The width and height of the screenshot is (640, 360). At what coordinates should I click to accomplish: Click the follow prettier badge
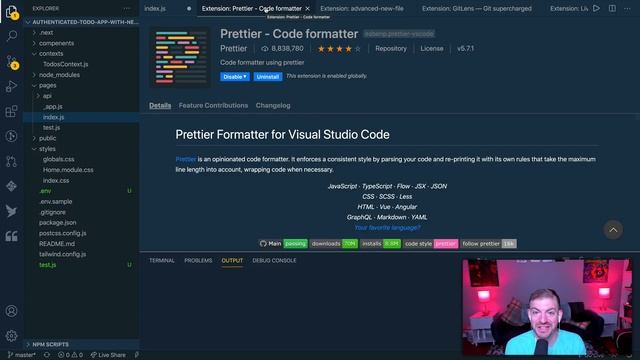(x=488, y=244)
